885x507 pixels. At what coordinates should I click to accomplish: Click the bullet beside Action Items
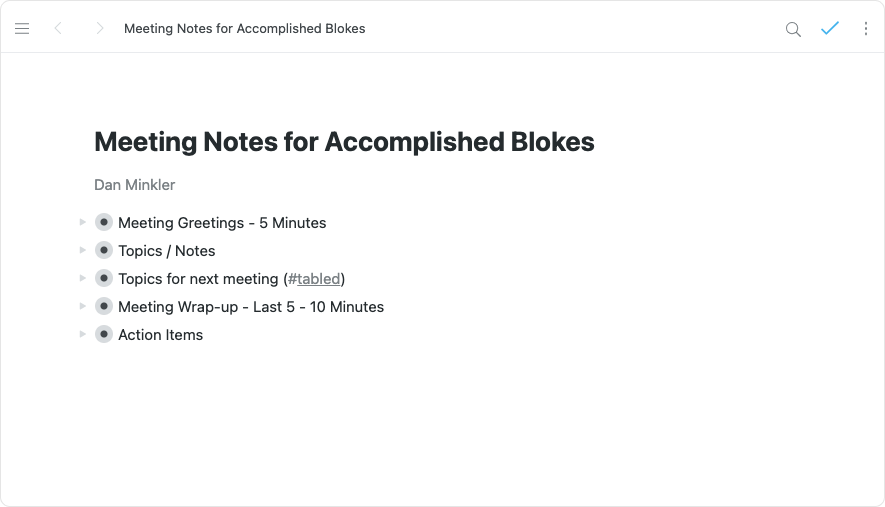(104, 334)
